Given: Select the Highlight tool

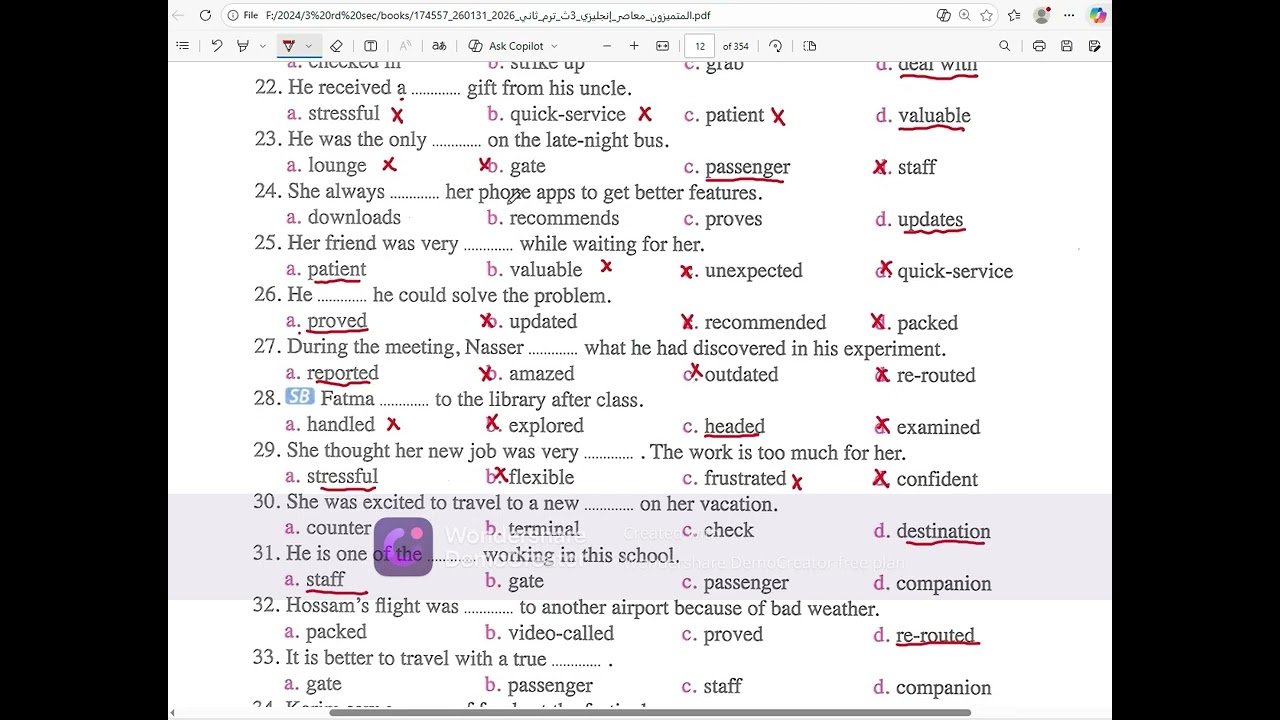Looking at the screenshot, I should pos(242,46).
